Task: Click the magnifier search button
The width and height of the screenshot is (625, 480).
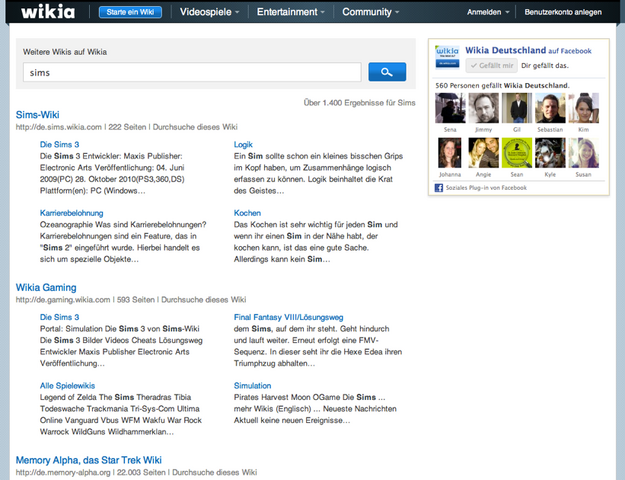Action: (x=387, y=72)
